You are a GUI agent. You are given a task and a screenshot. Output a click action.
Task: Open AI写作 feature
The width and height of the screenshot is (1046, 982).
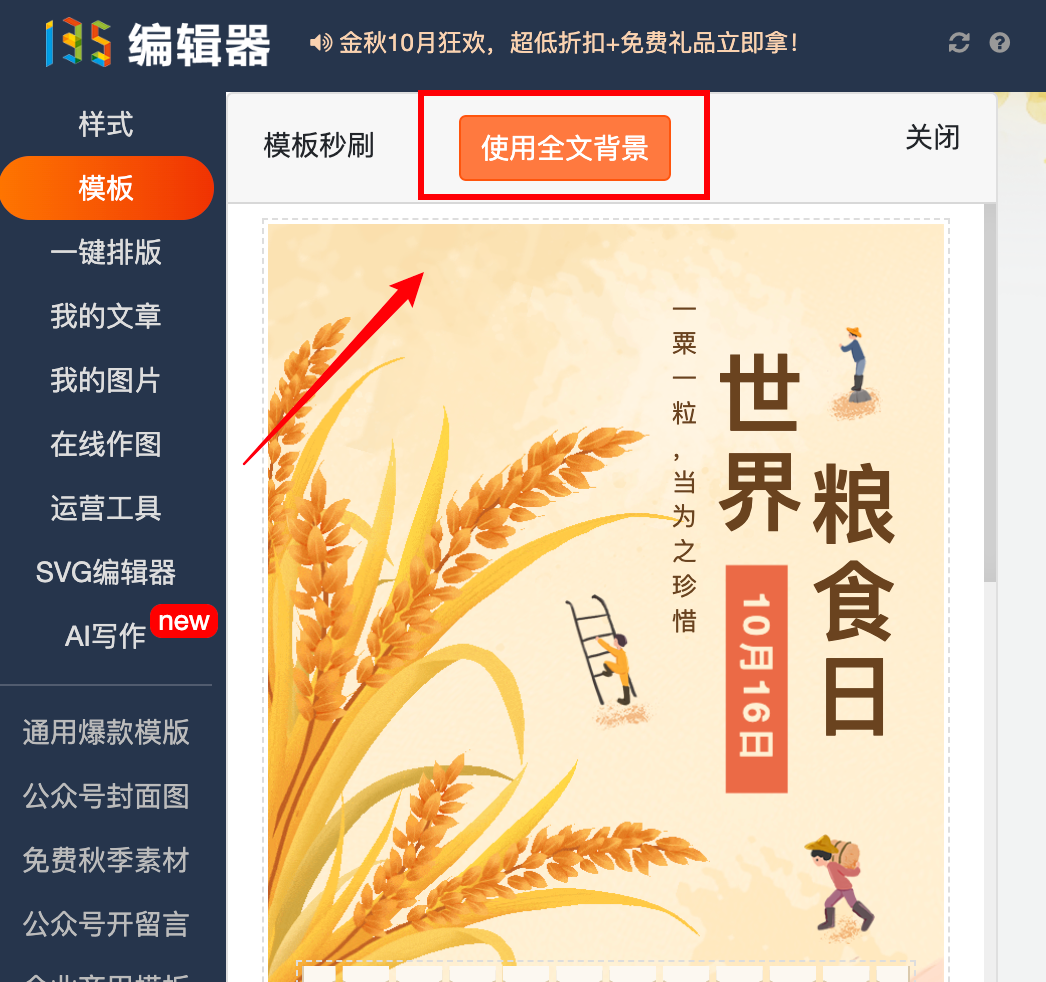tap(105, 636)
